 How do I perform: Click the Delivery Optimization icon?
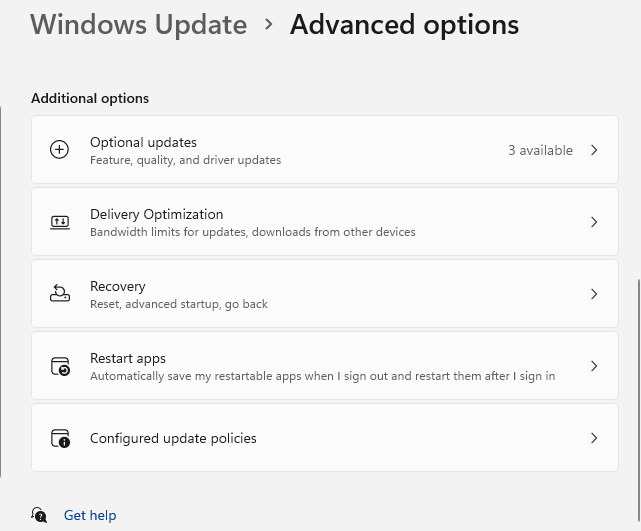point(60,222)
